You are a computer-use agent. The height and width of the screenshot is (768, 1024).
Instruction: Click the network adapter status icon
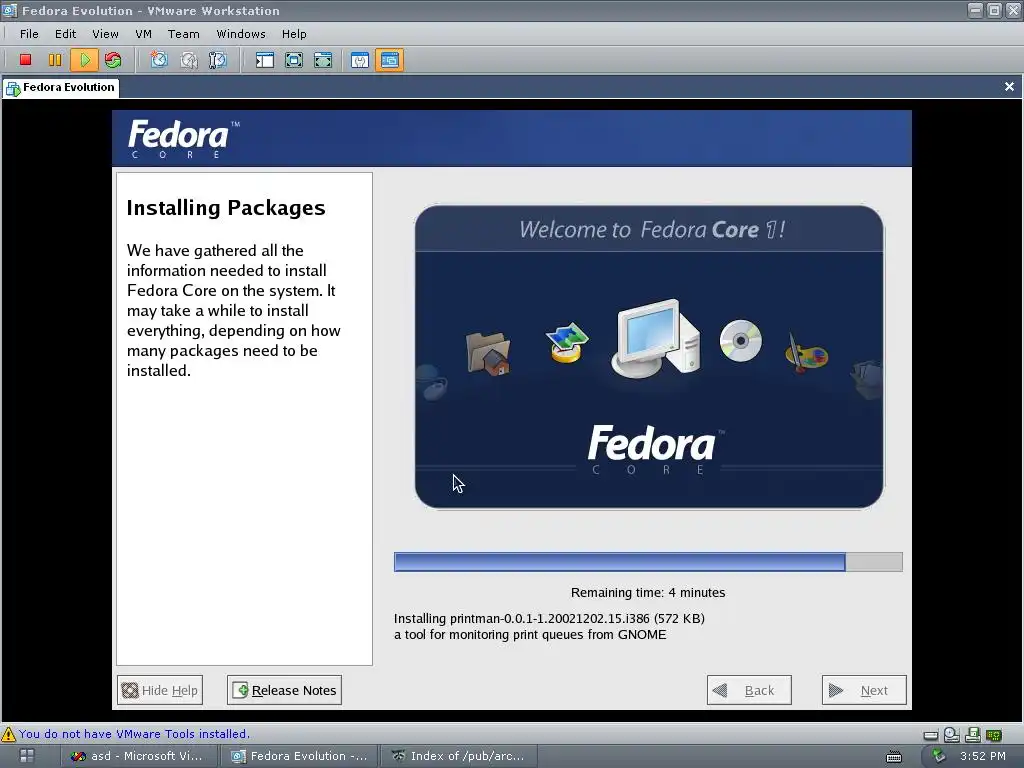[993, 735]
